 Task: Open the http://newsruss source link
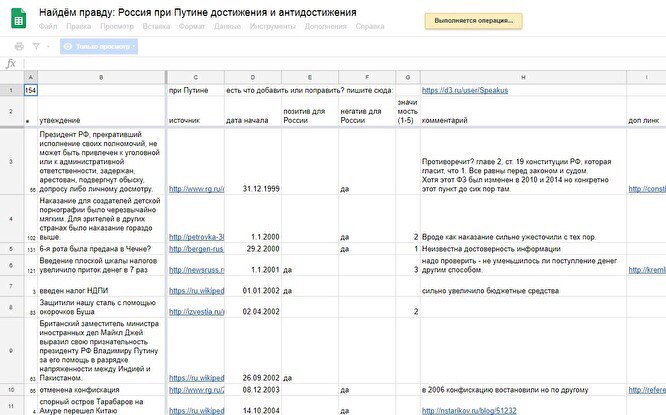click(196, 269)
